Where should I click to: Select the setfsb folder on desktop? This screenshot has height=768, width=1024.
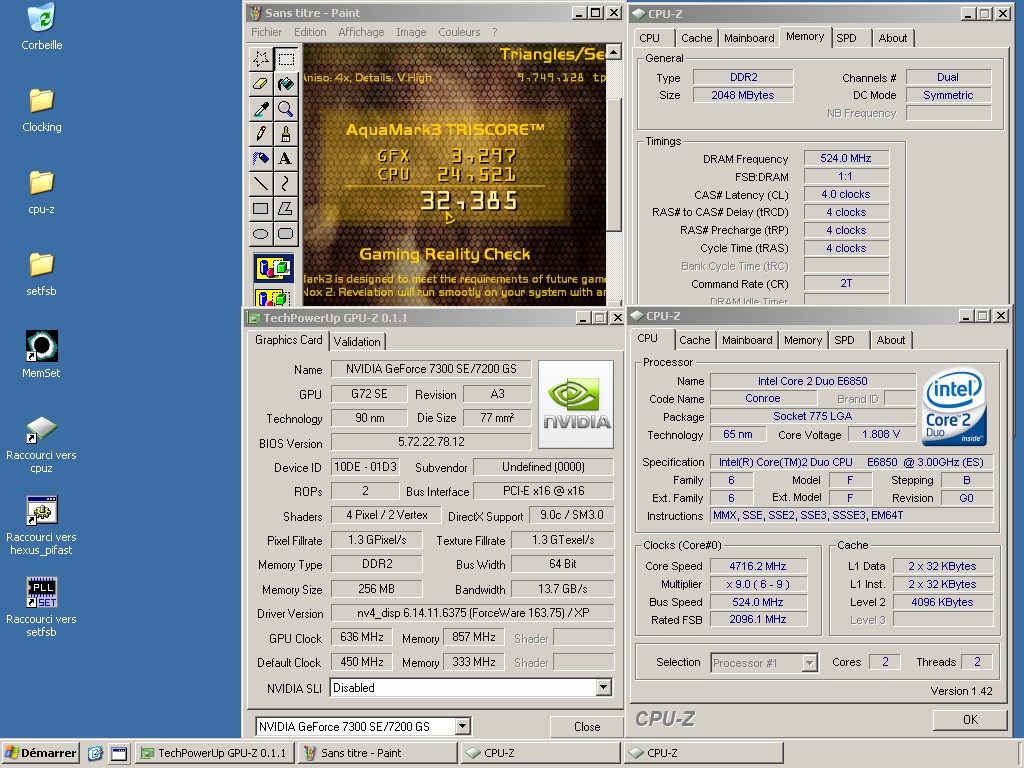tap(42, 274)
